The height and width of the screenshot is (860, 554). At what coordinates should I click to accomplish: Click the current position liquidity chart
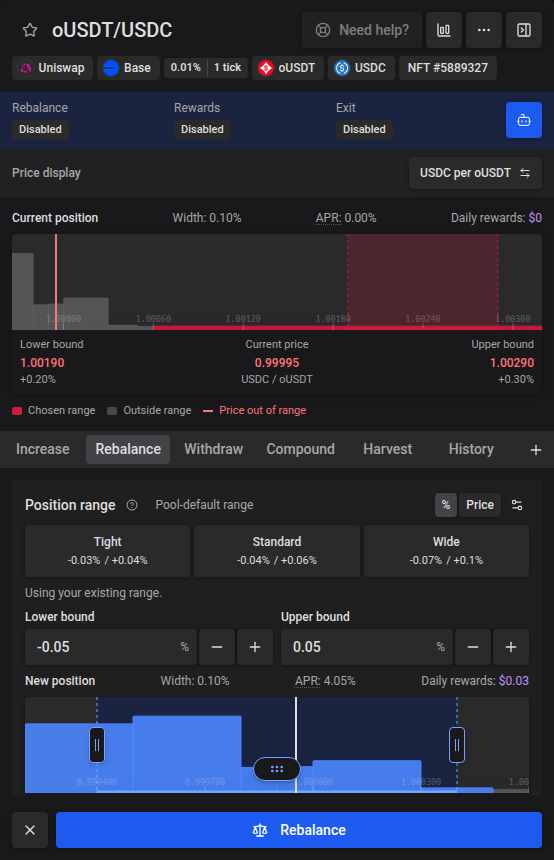(x=277, y=282)
